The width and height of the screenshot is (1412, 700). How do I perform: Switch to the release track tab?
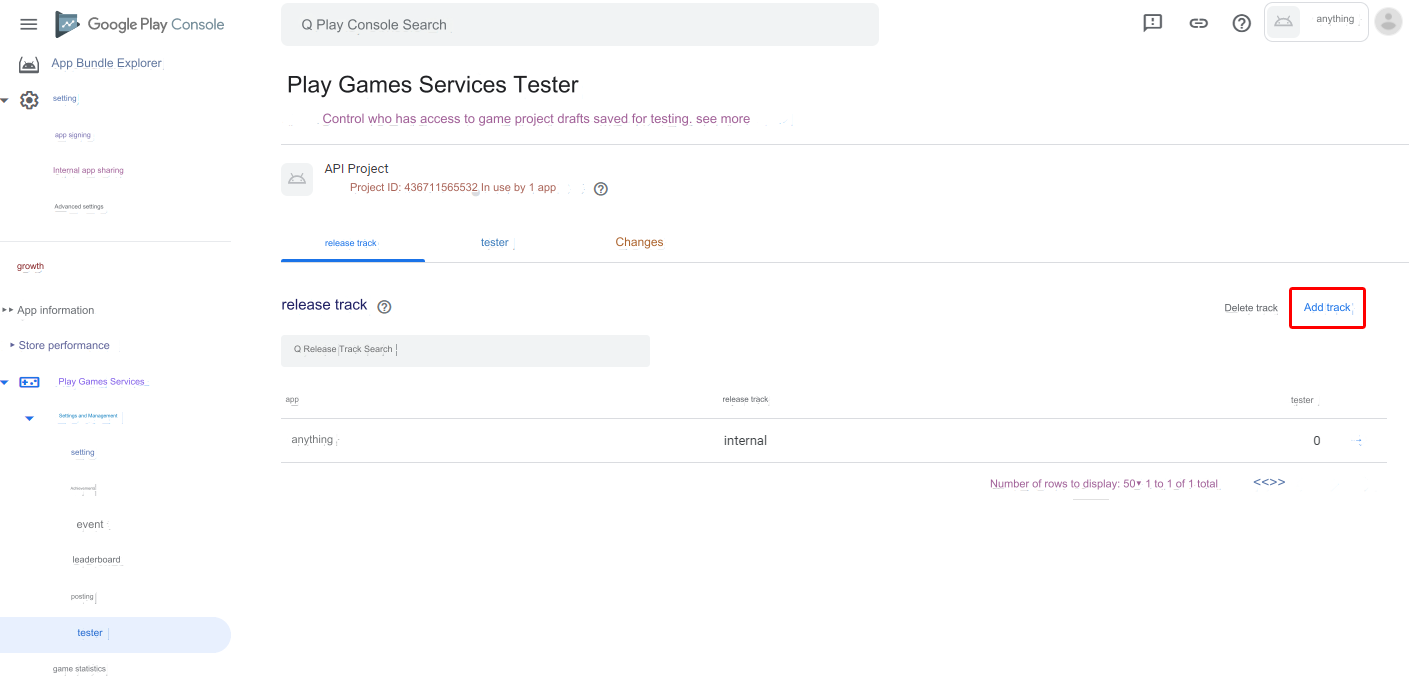tap(351, 243)
